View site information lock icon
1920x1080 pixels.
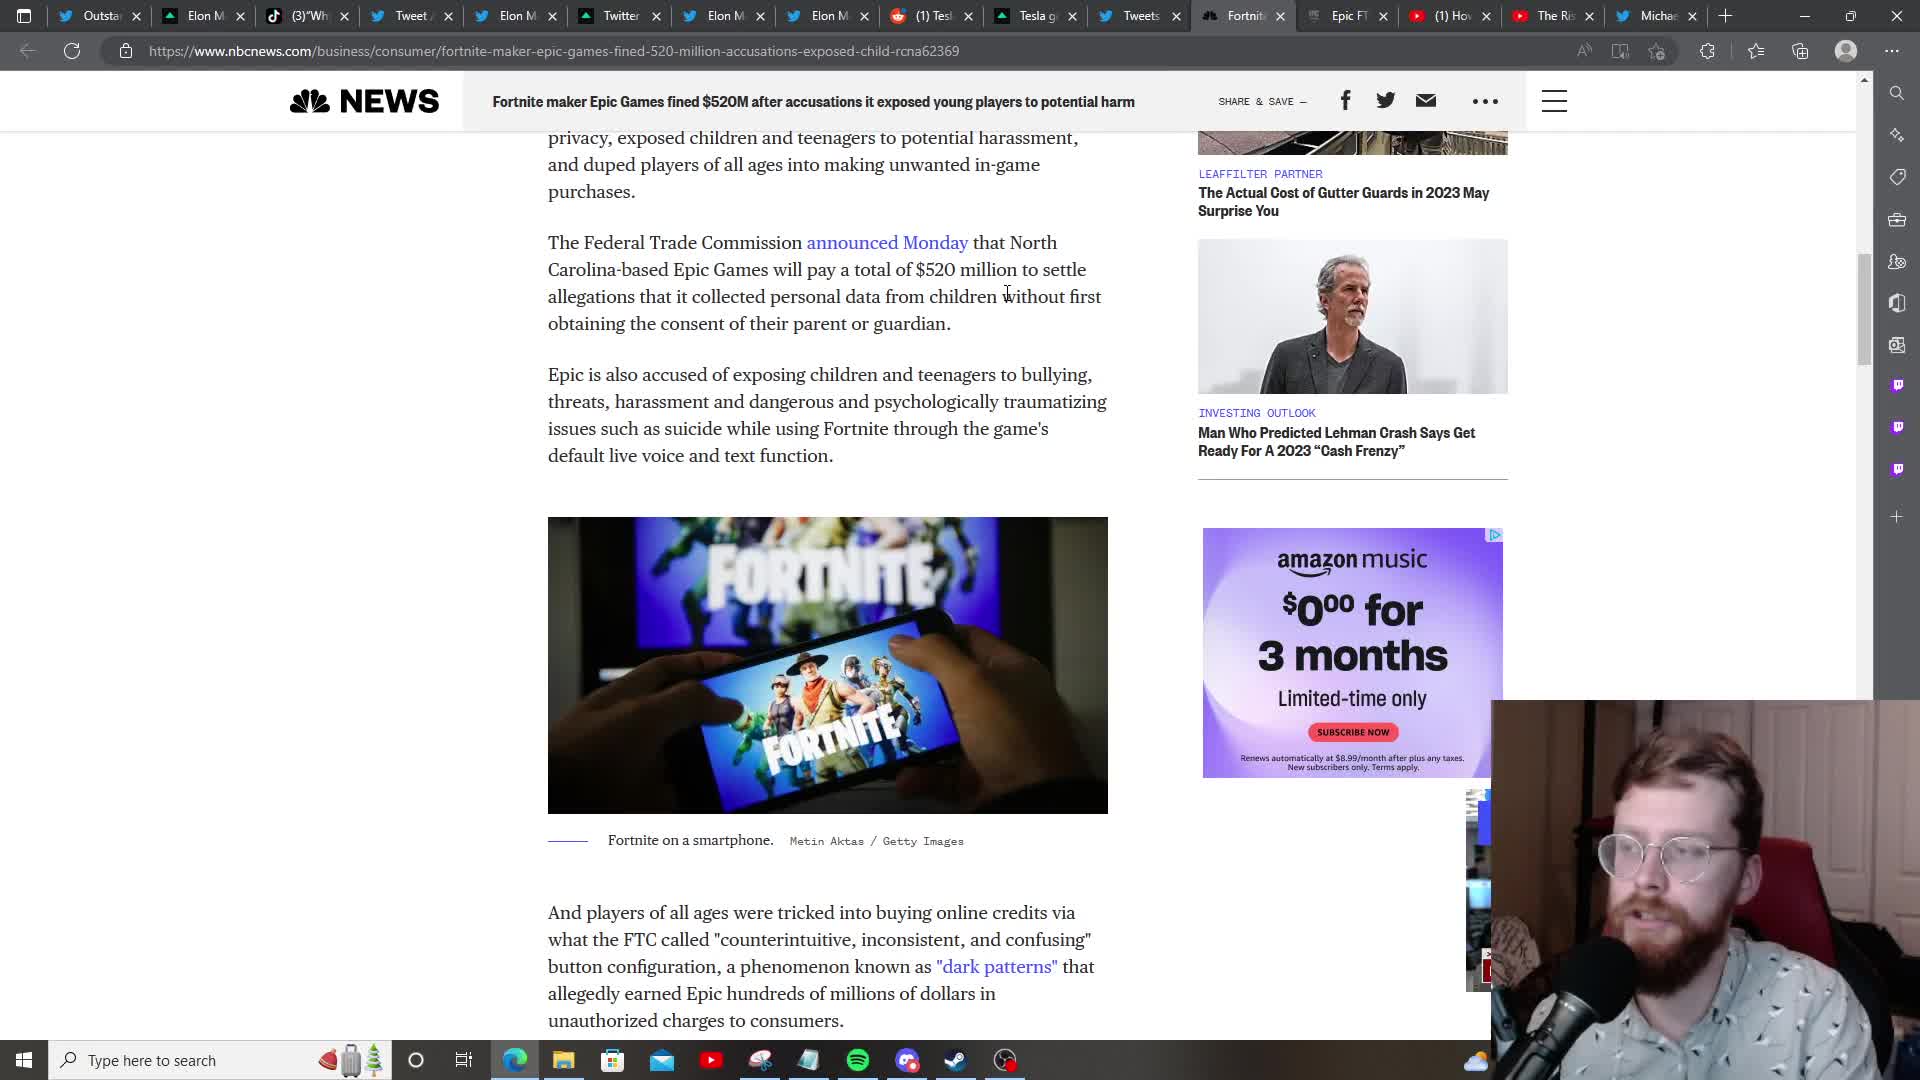126,51
